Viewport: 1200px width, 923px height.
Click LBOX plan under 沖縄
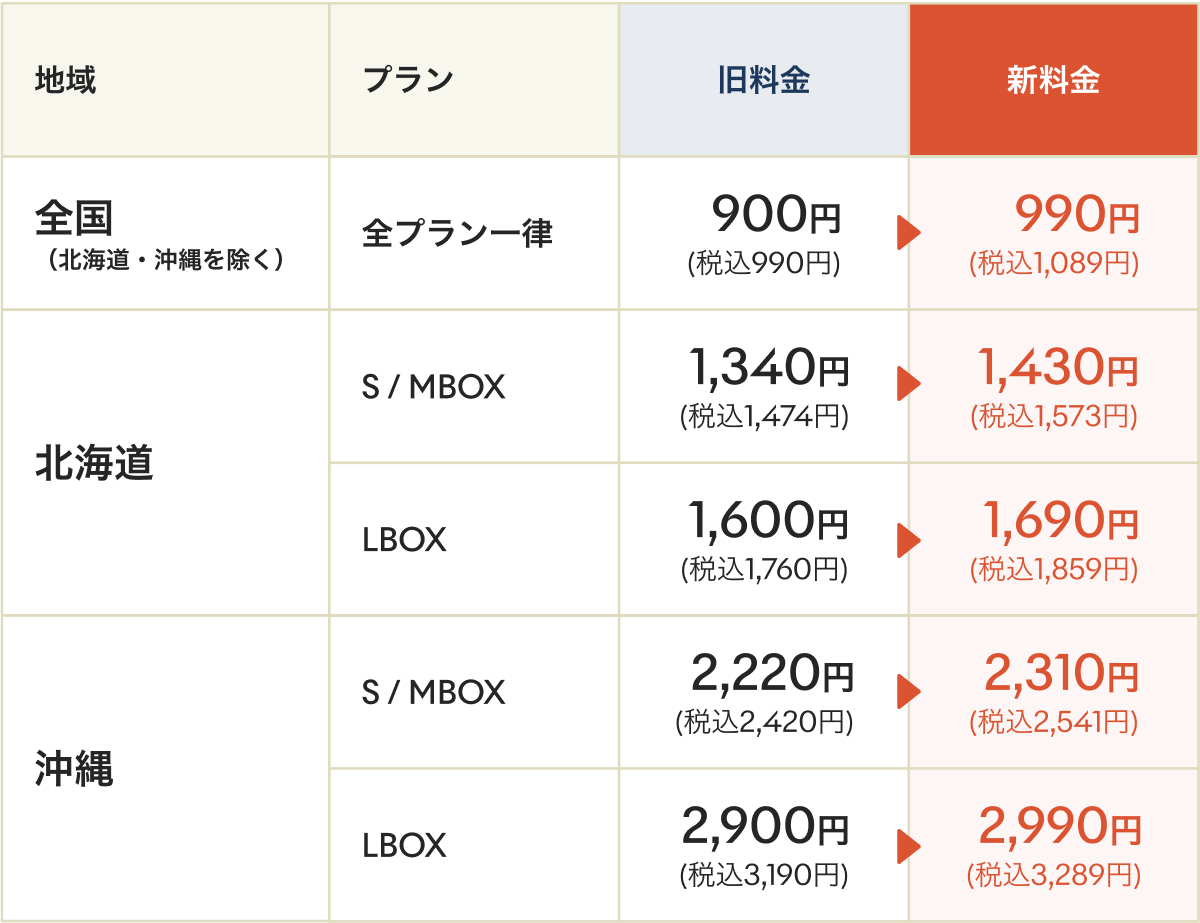click(x=474, y=846)
